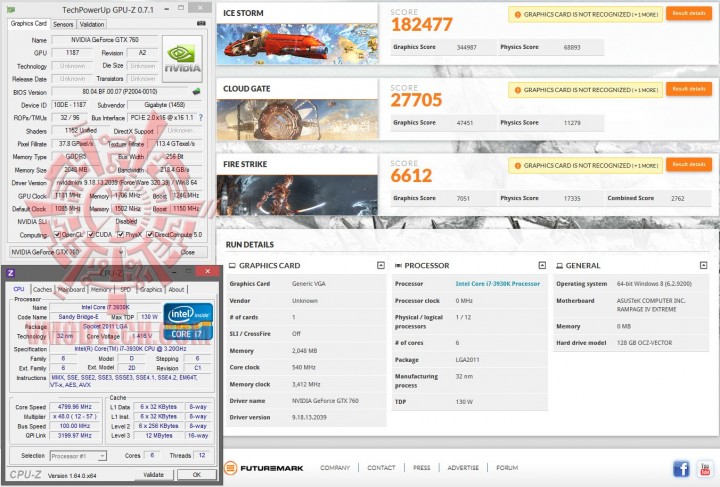This screenshot has width=720, height=487.
Task: Click Result details for Fire Strike
Action: (689, 164)
